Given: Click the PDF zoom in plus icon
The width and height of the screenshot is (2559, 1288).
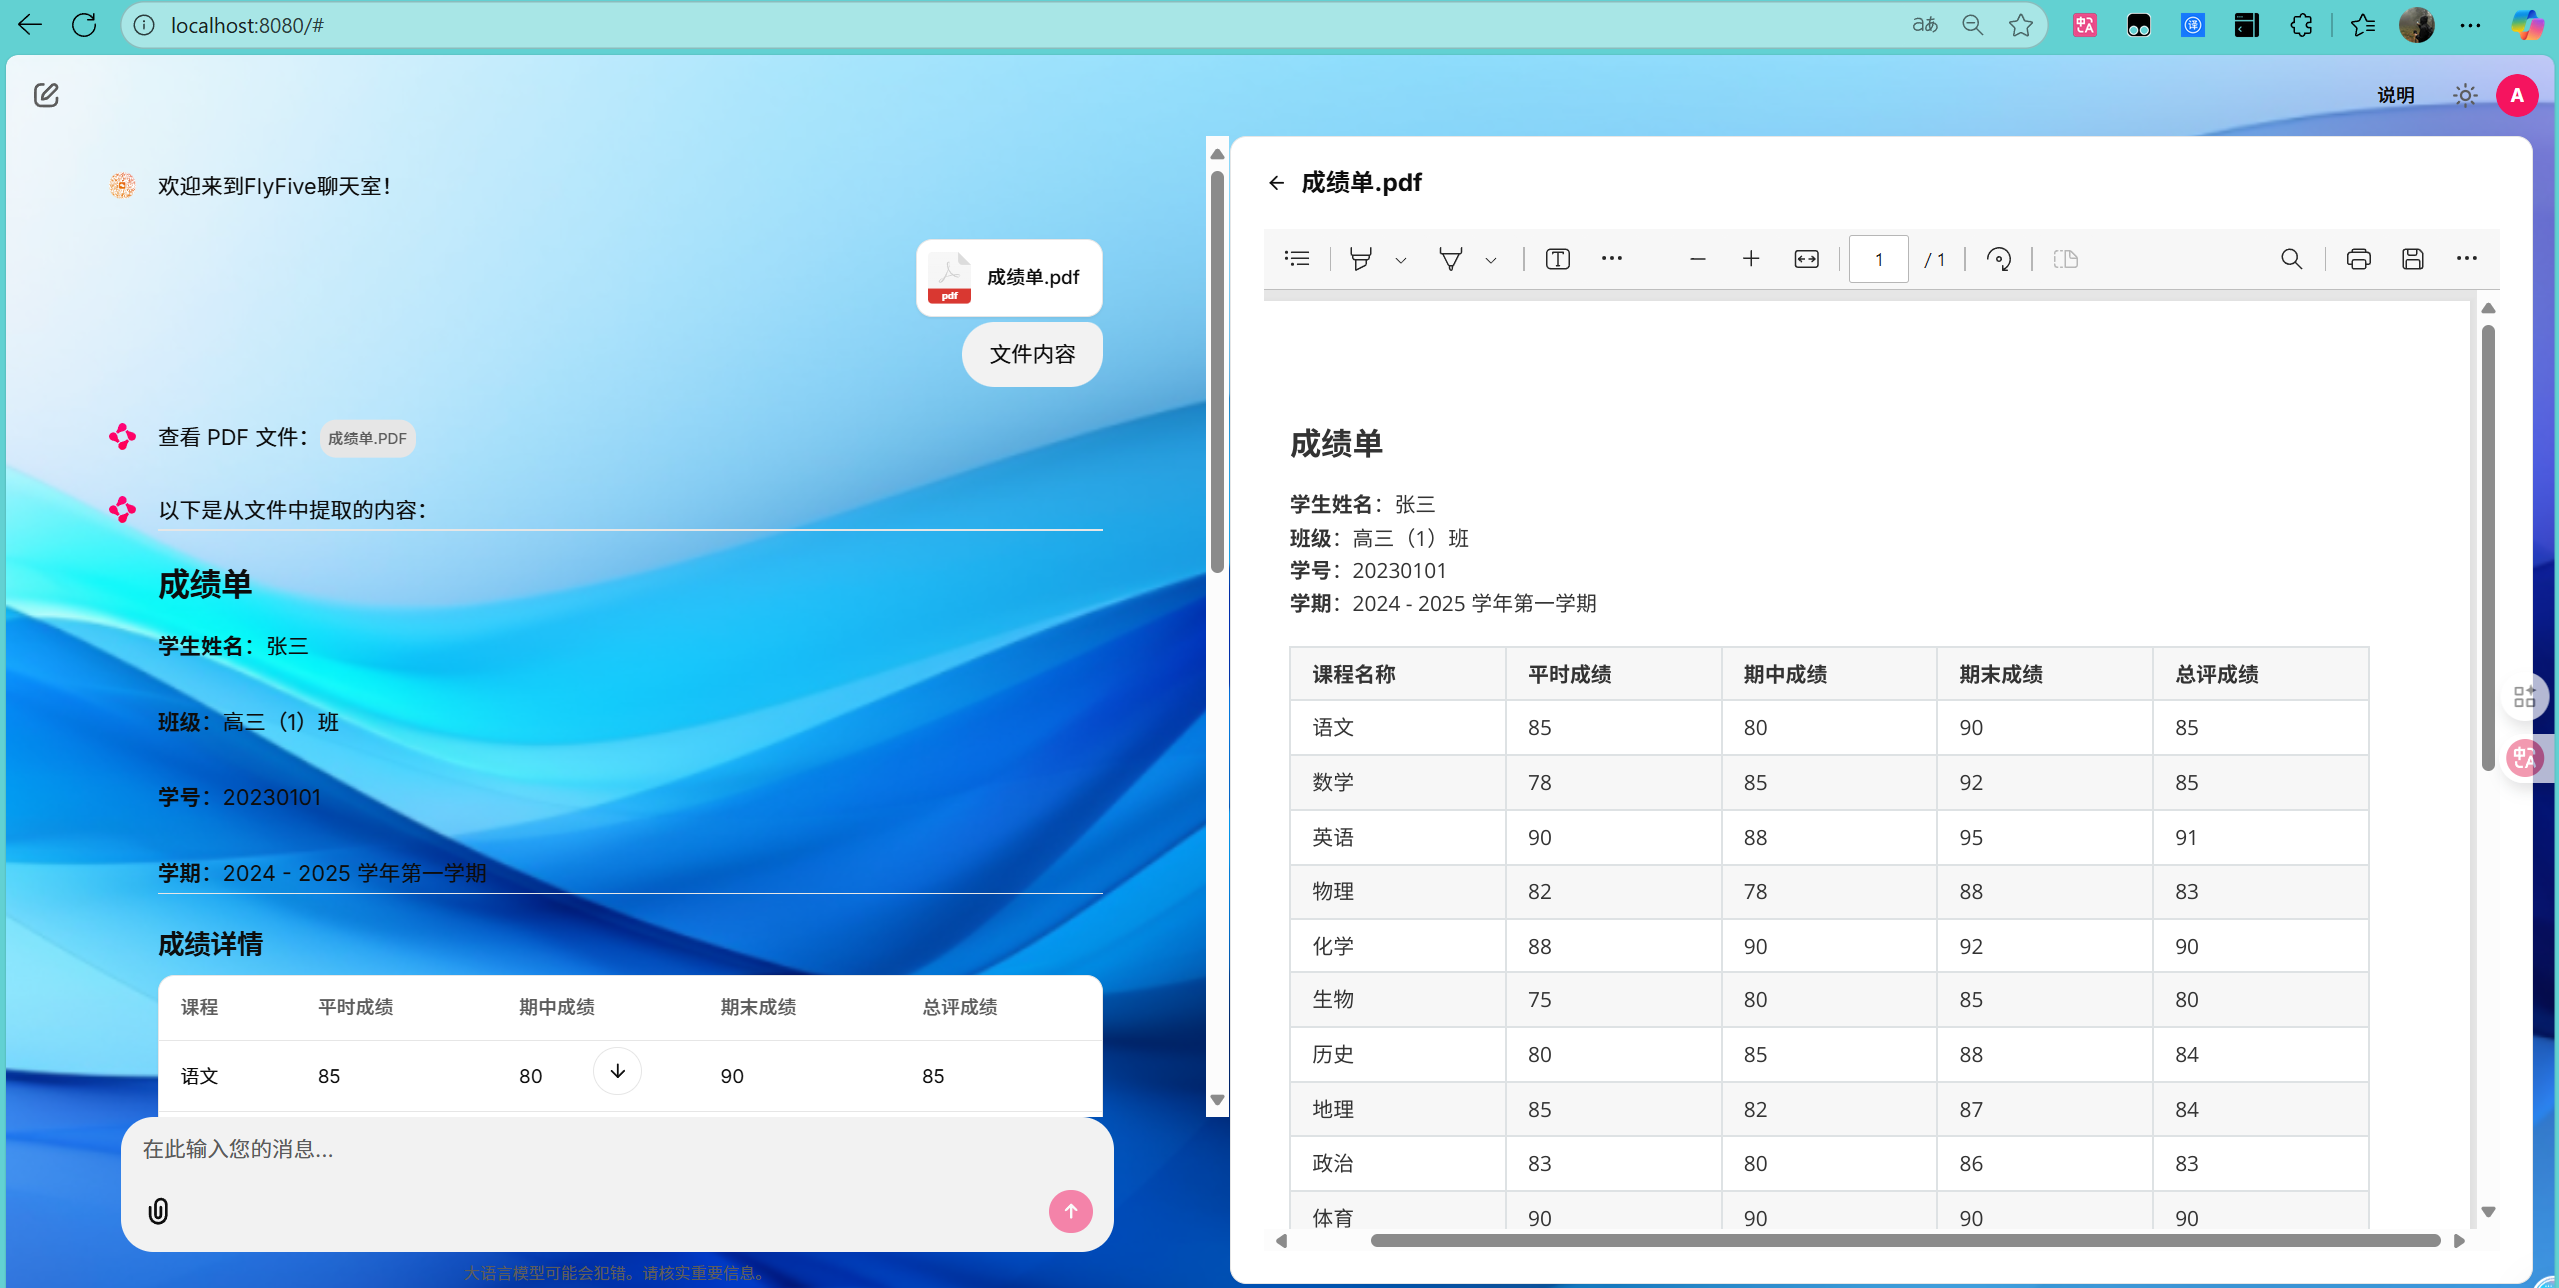Looking at the screenshot, I should tap(1751, 259).
